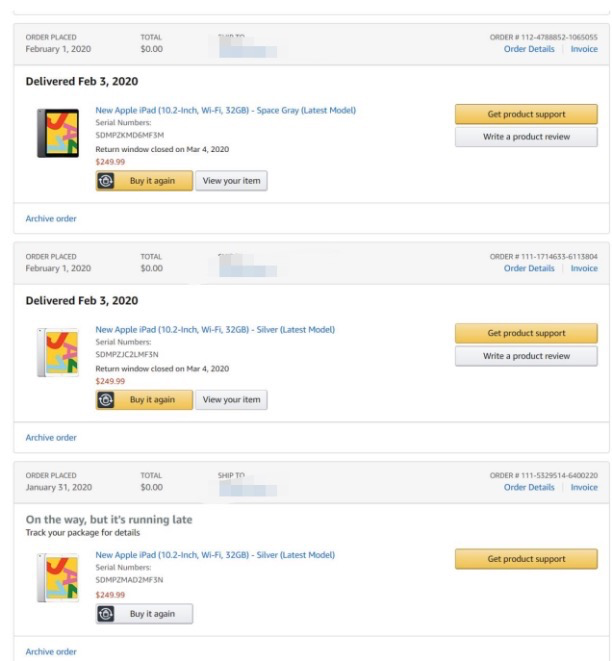
Task: Click the reorder icon on the Silver iPad's Buy it again button, delivered Feb 3
Action: pyautogui.click(x=106, y=400)
